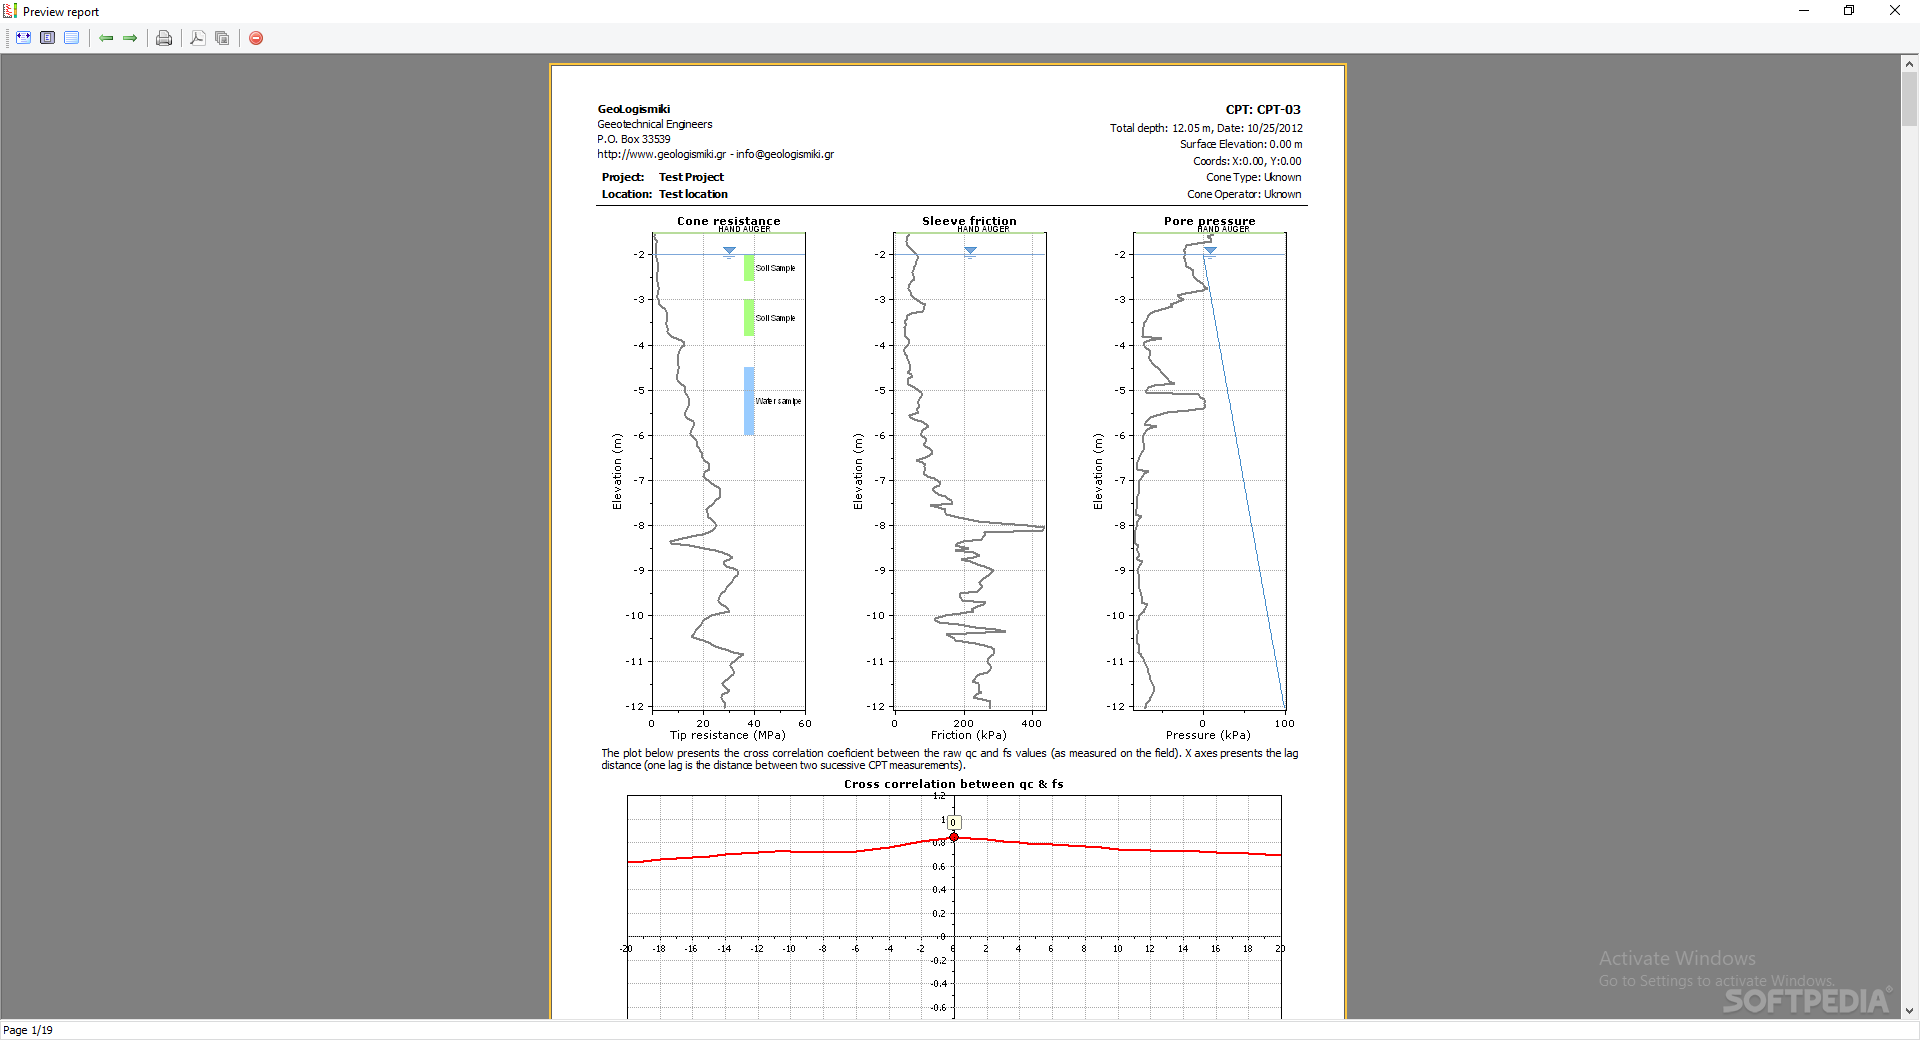Click the 'CPT: CPT-03' heading
1920x1040 pixels.
coord(1263,110)
